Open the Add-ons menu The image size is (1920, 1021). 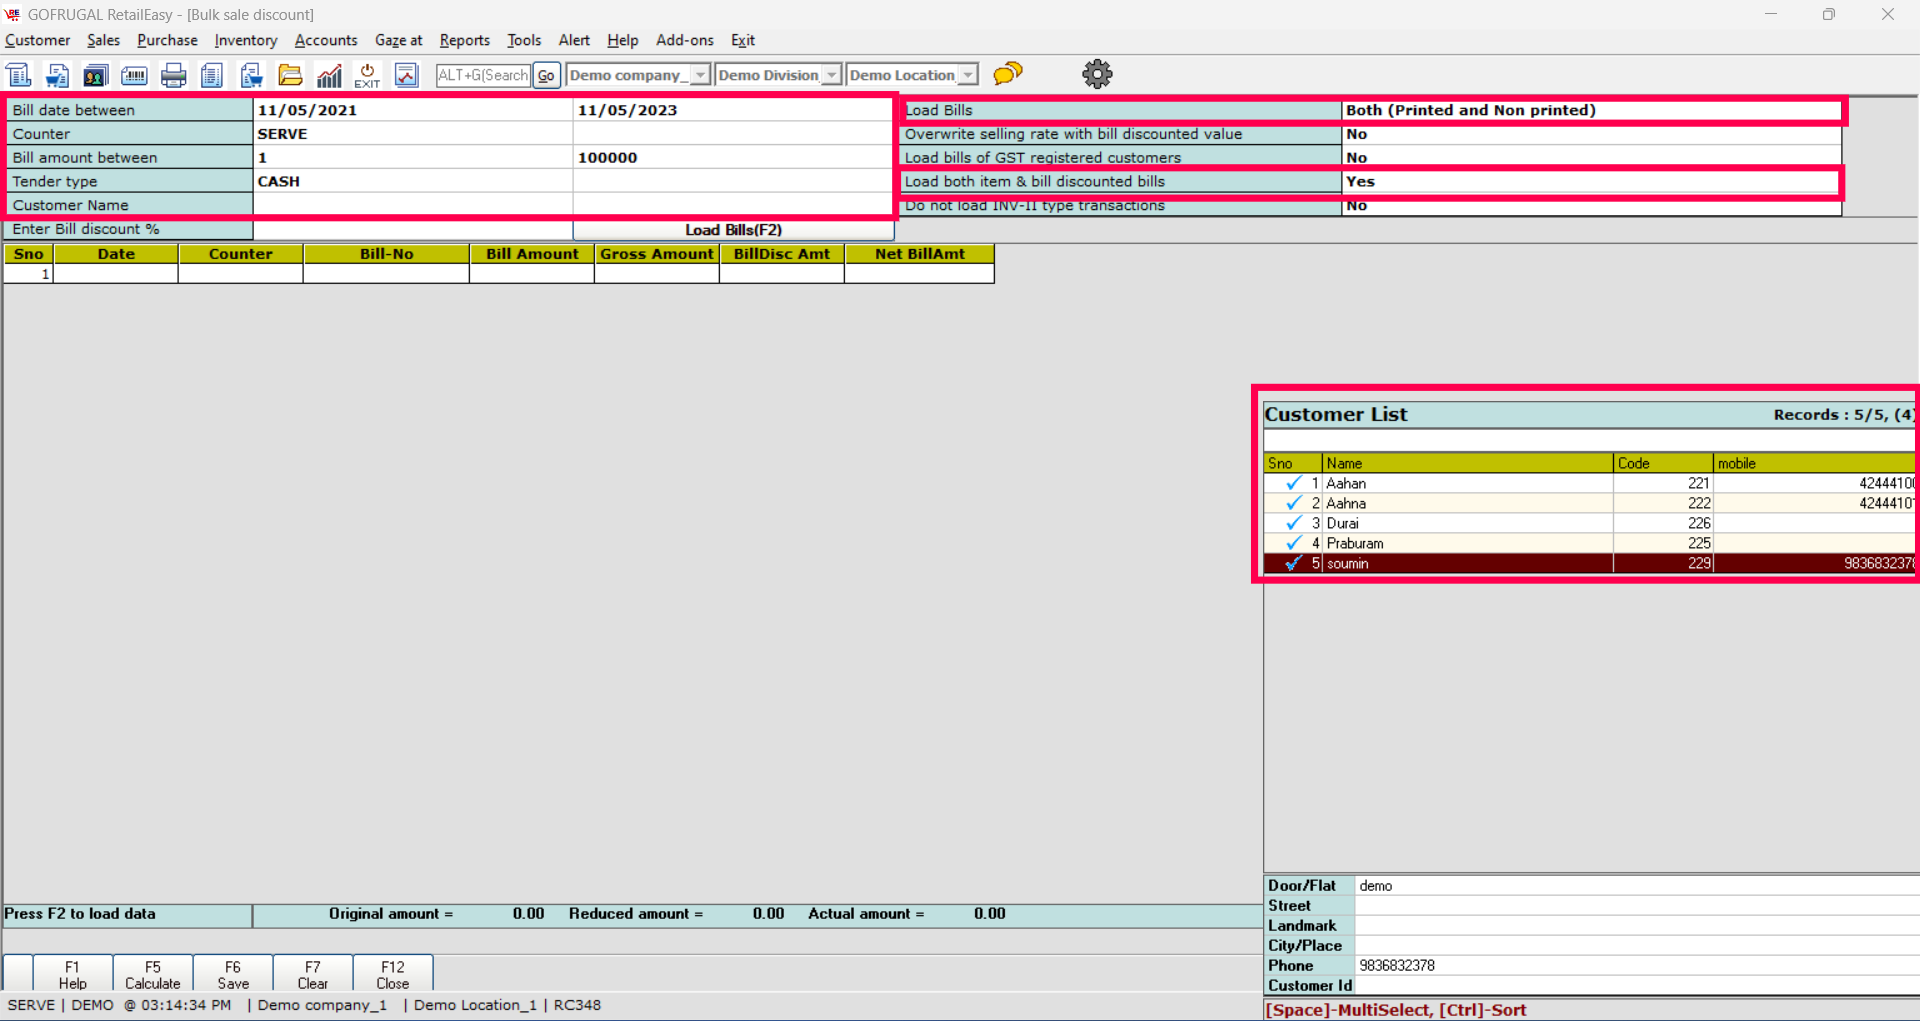point(685,40)
